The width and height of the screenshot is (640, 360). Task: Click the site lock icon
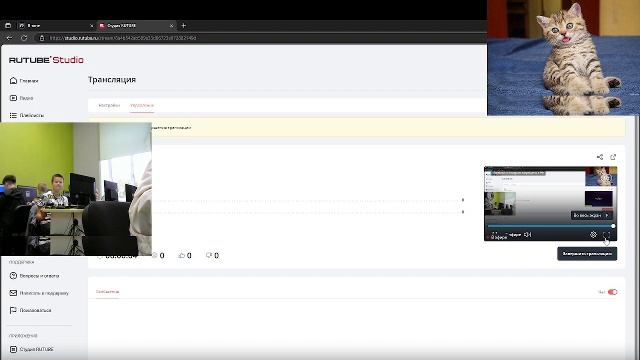(x=42, y=38)
